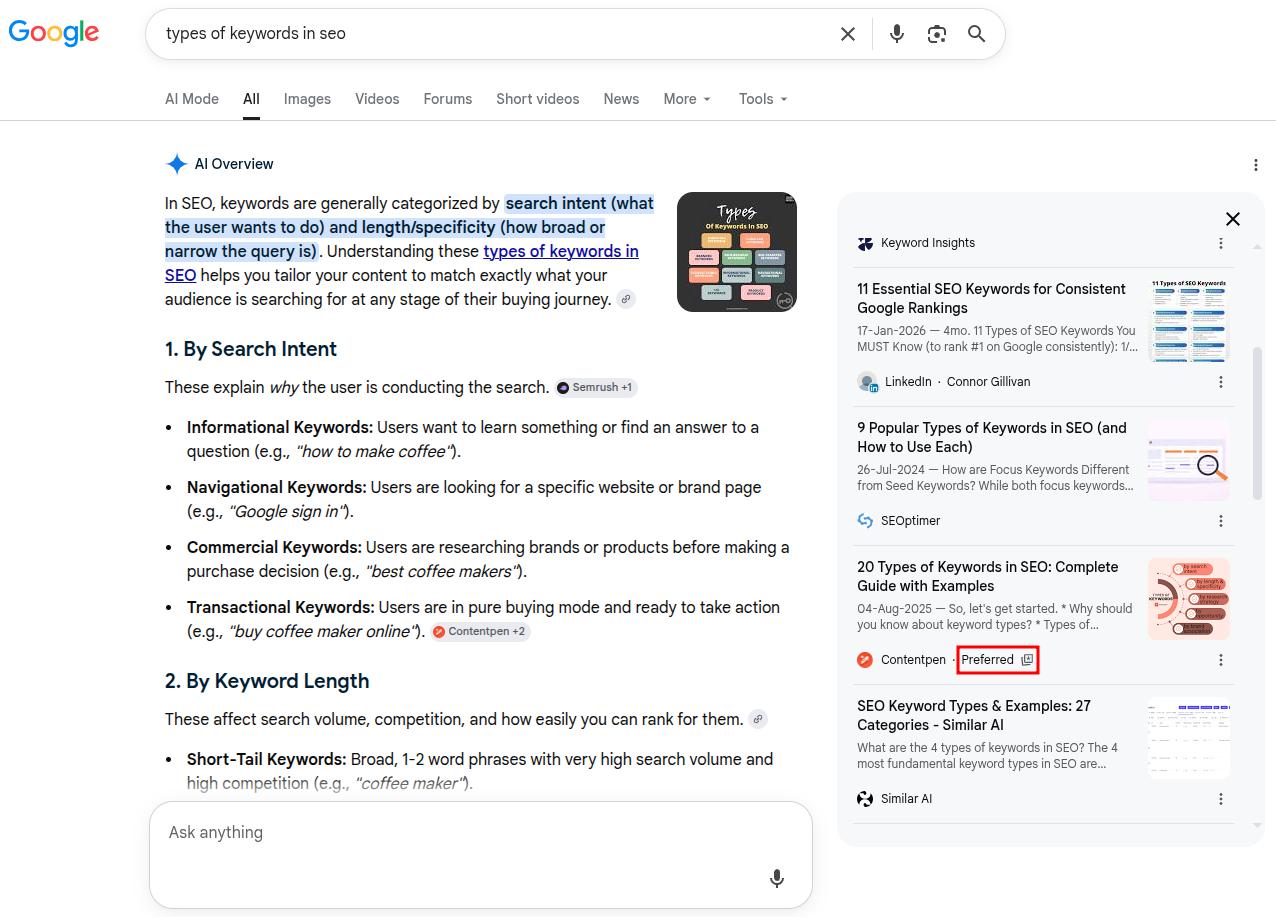
Task: Click 'Commercial Keywords:' bullet text
Action: click(x=274, y=547)
